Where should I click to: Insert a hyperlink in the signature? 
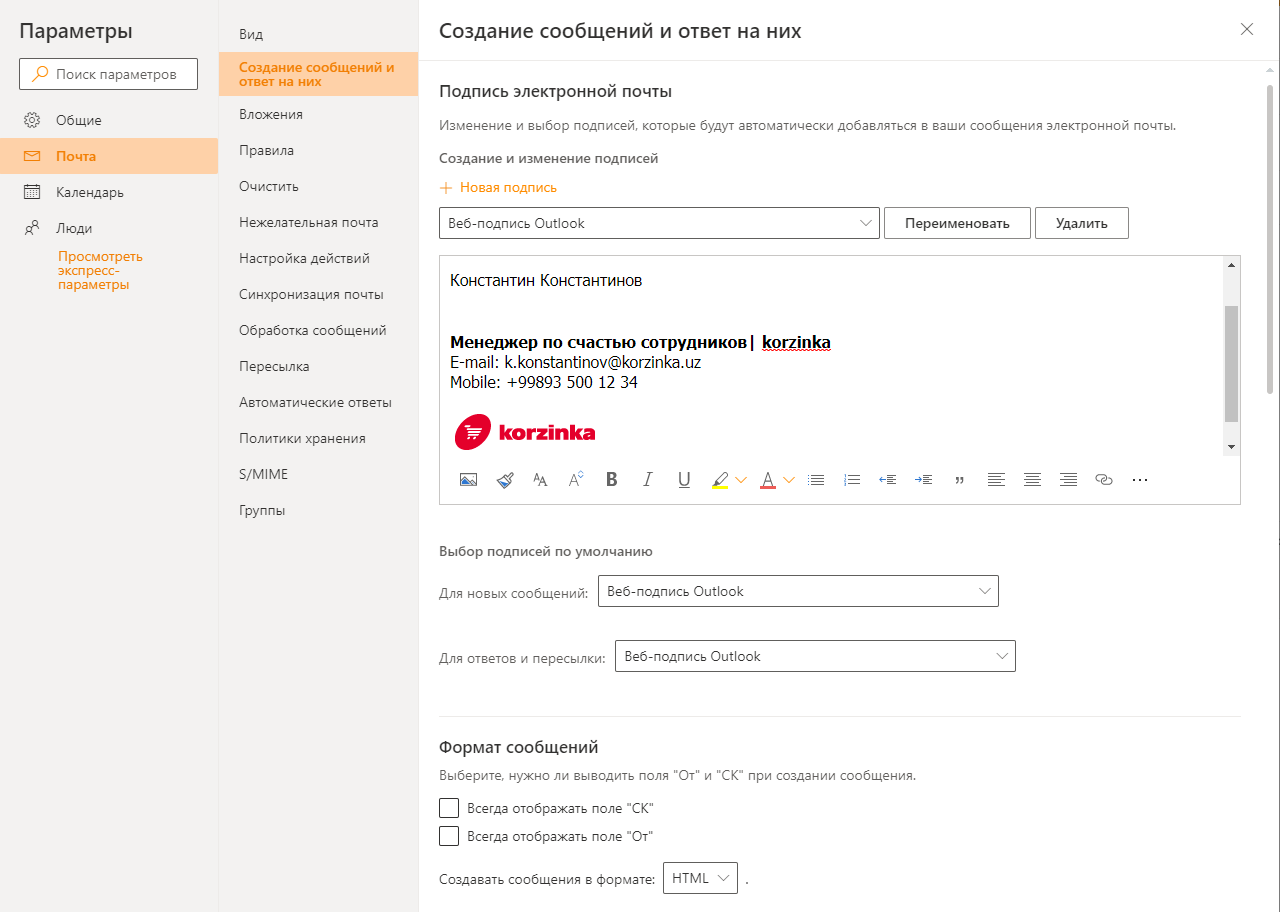click(x=1104, y=480)
